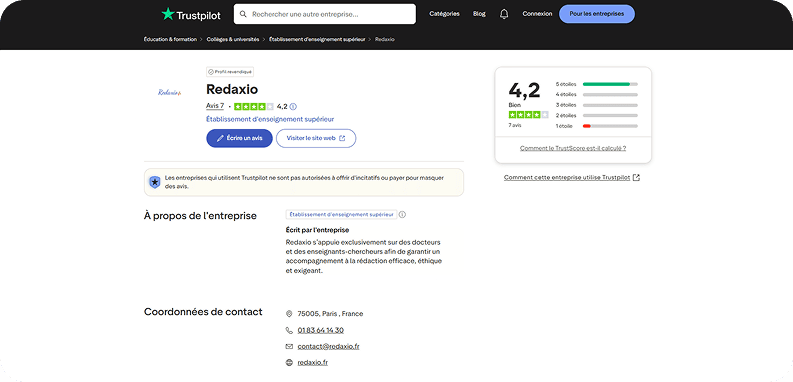Click the star rating in score card
This screenshot has width=793, height=382.
(528, 115)
